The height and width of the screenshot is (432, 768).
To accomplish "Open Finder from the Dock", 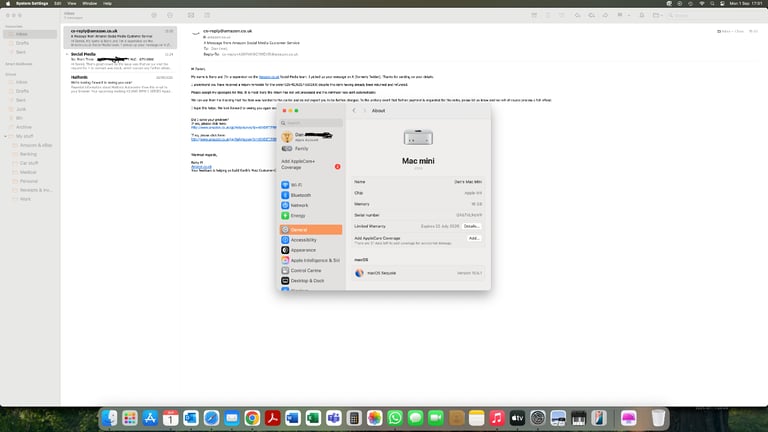I will [109, 418].
